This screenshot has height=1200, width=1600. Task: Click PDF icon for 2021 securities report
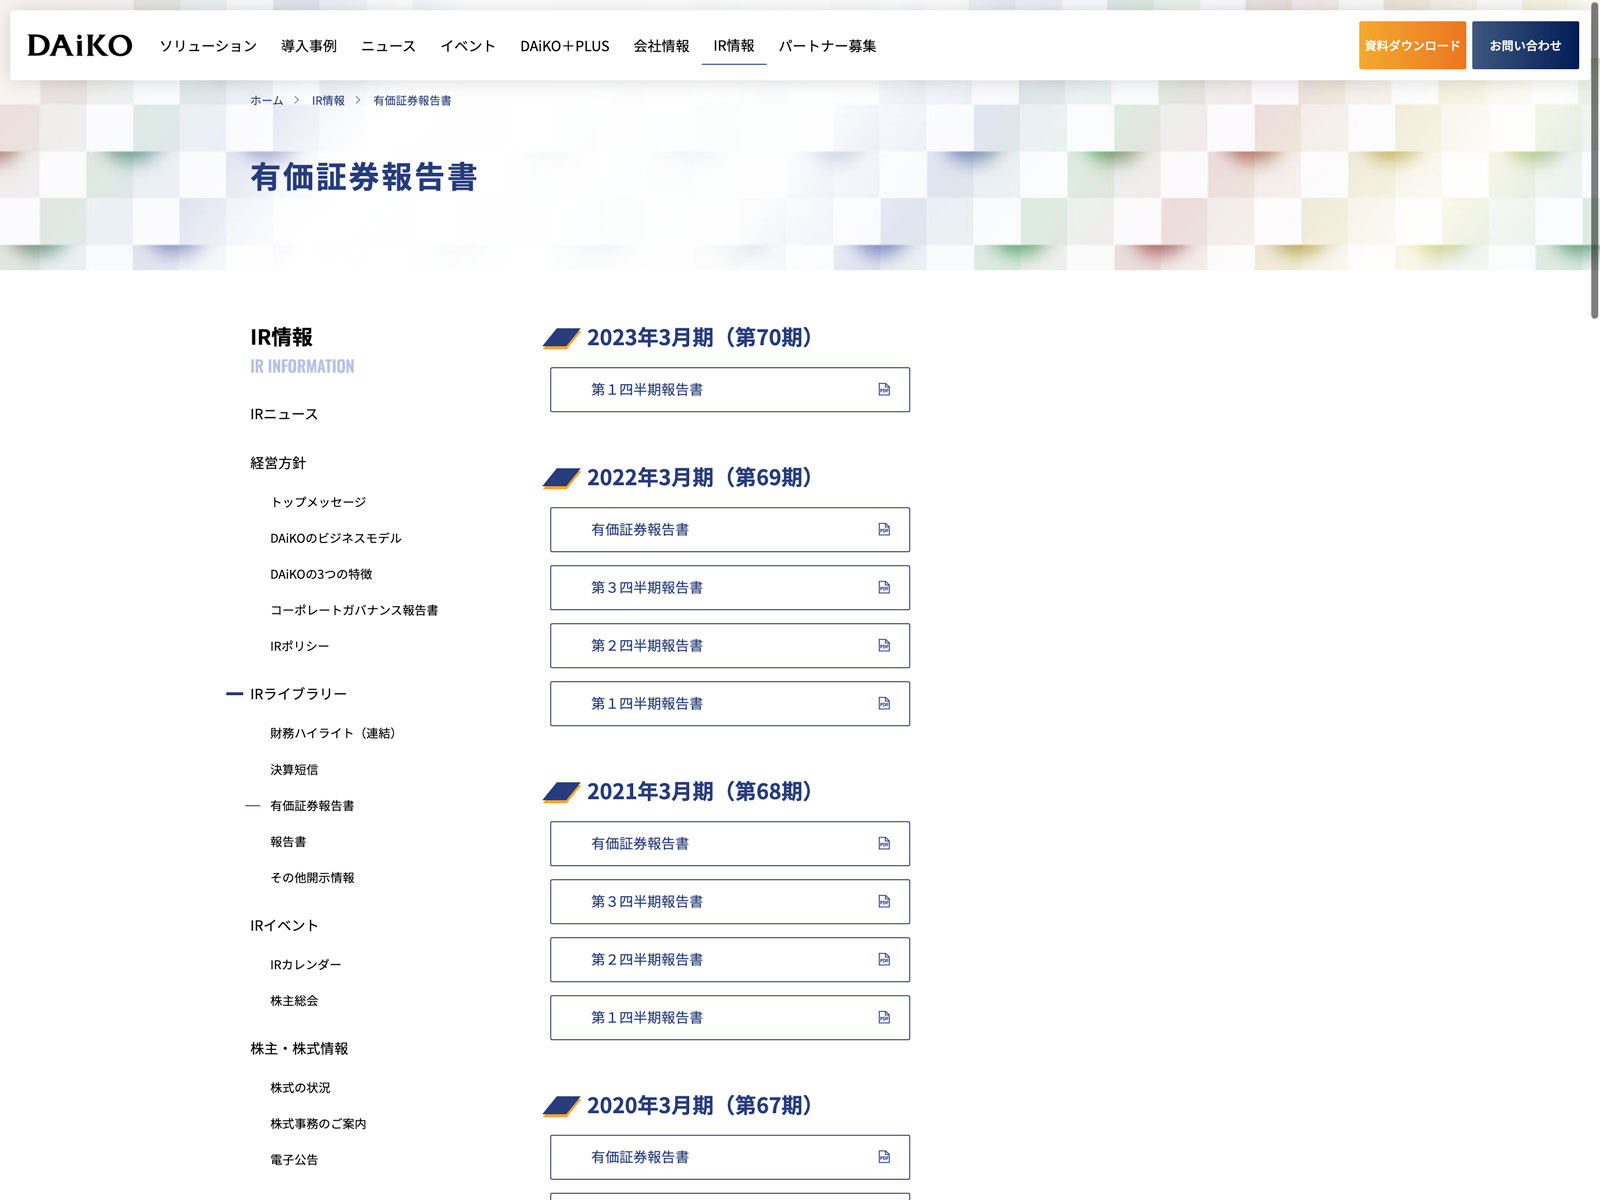click(884, 844)
